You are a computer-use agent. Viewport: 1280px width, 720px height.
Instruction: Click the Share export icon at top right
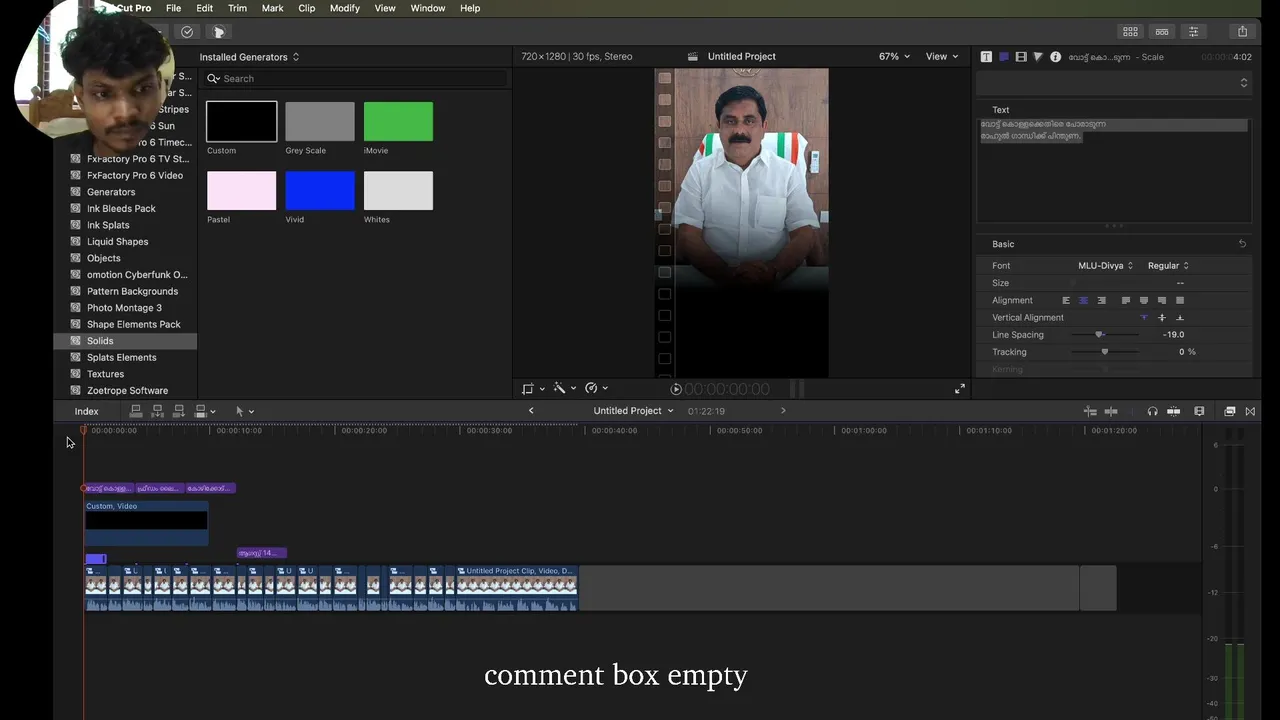(x=1242, y=32)
